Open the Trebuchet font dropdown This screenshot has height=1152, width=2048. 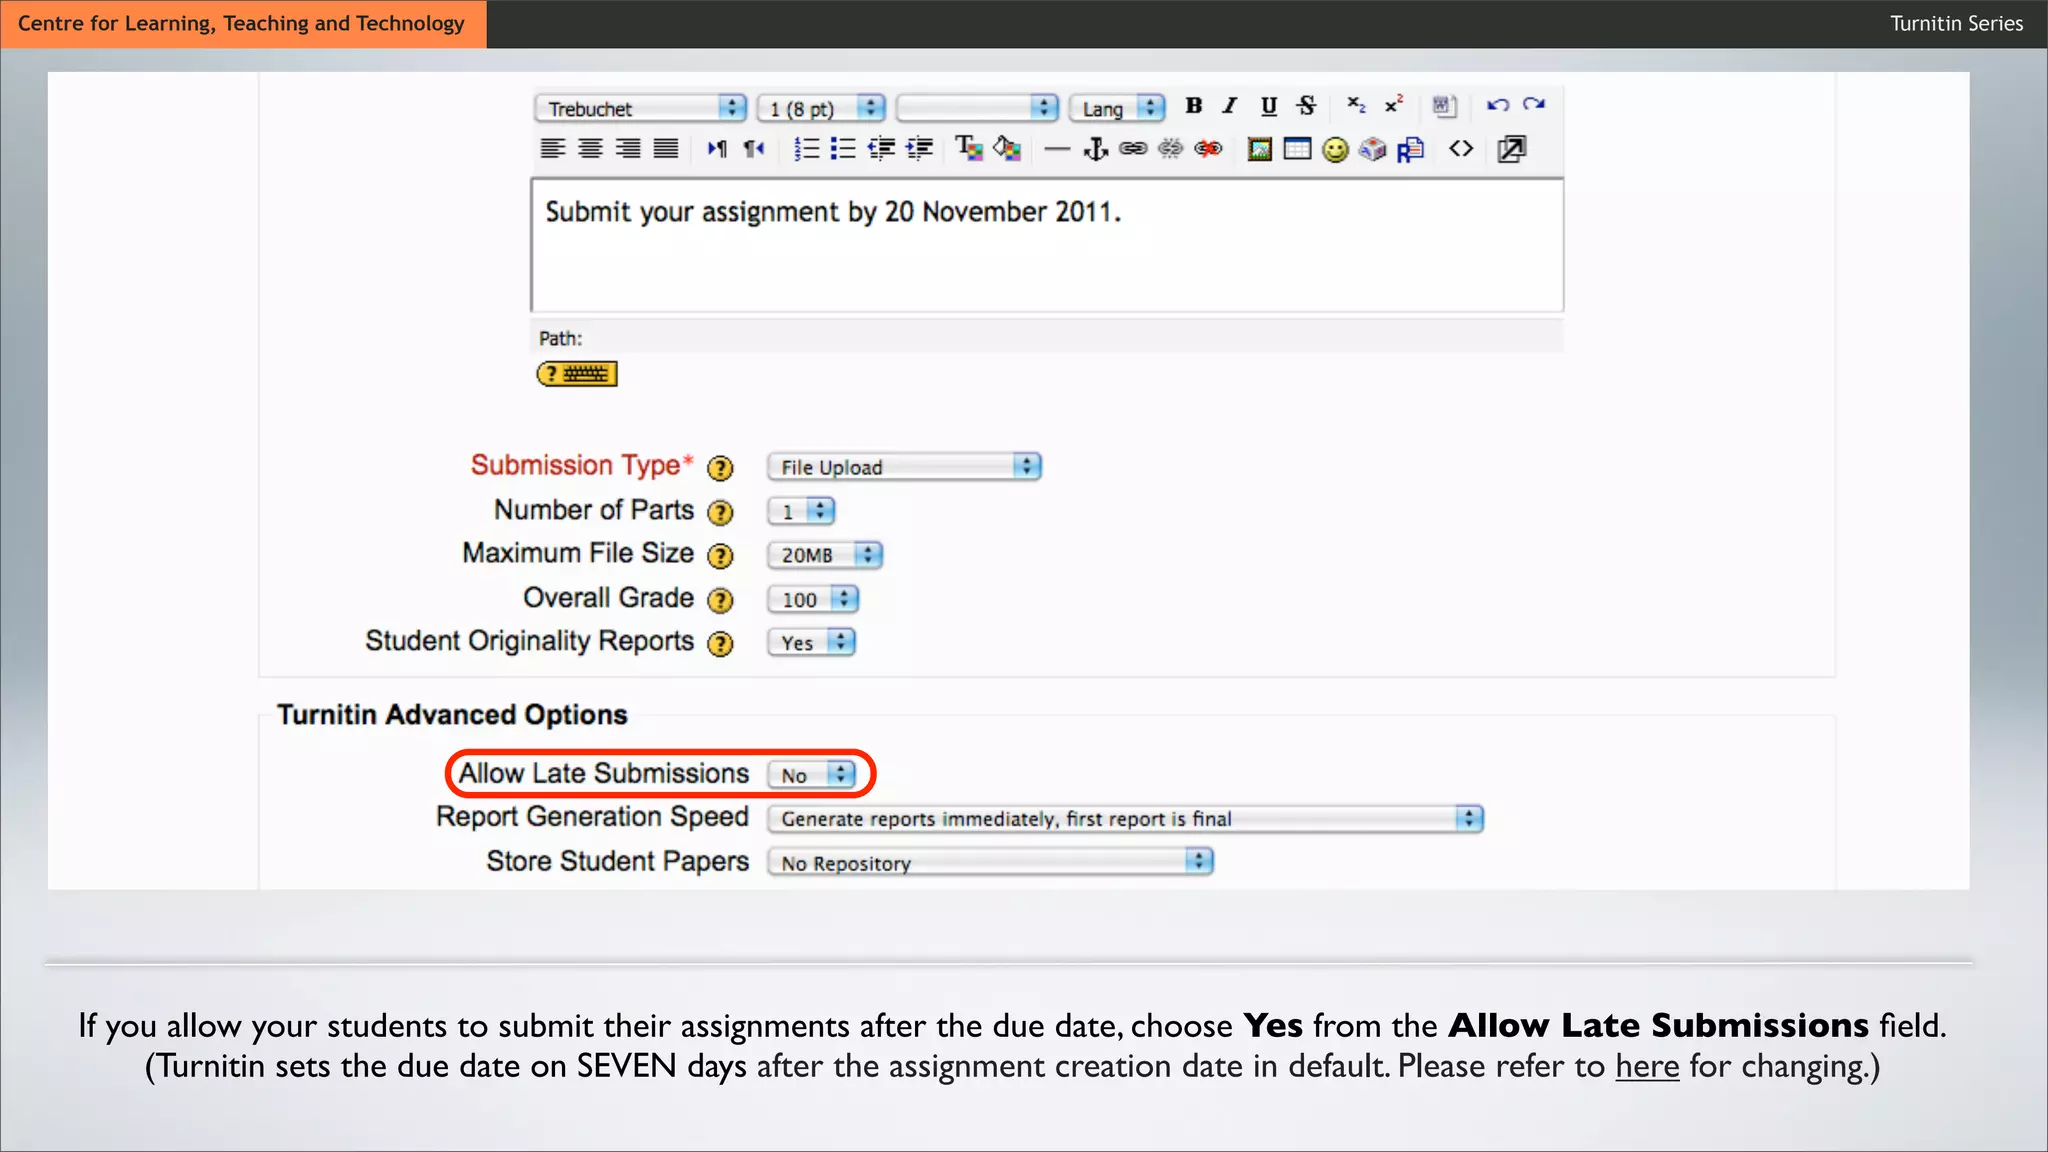click(x=641, y=108)
